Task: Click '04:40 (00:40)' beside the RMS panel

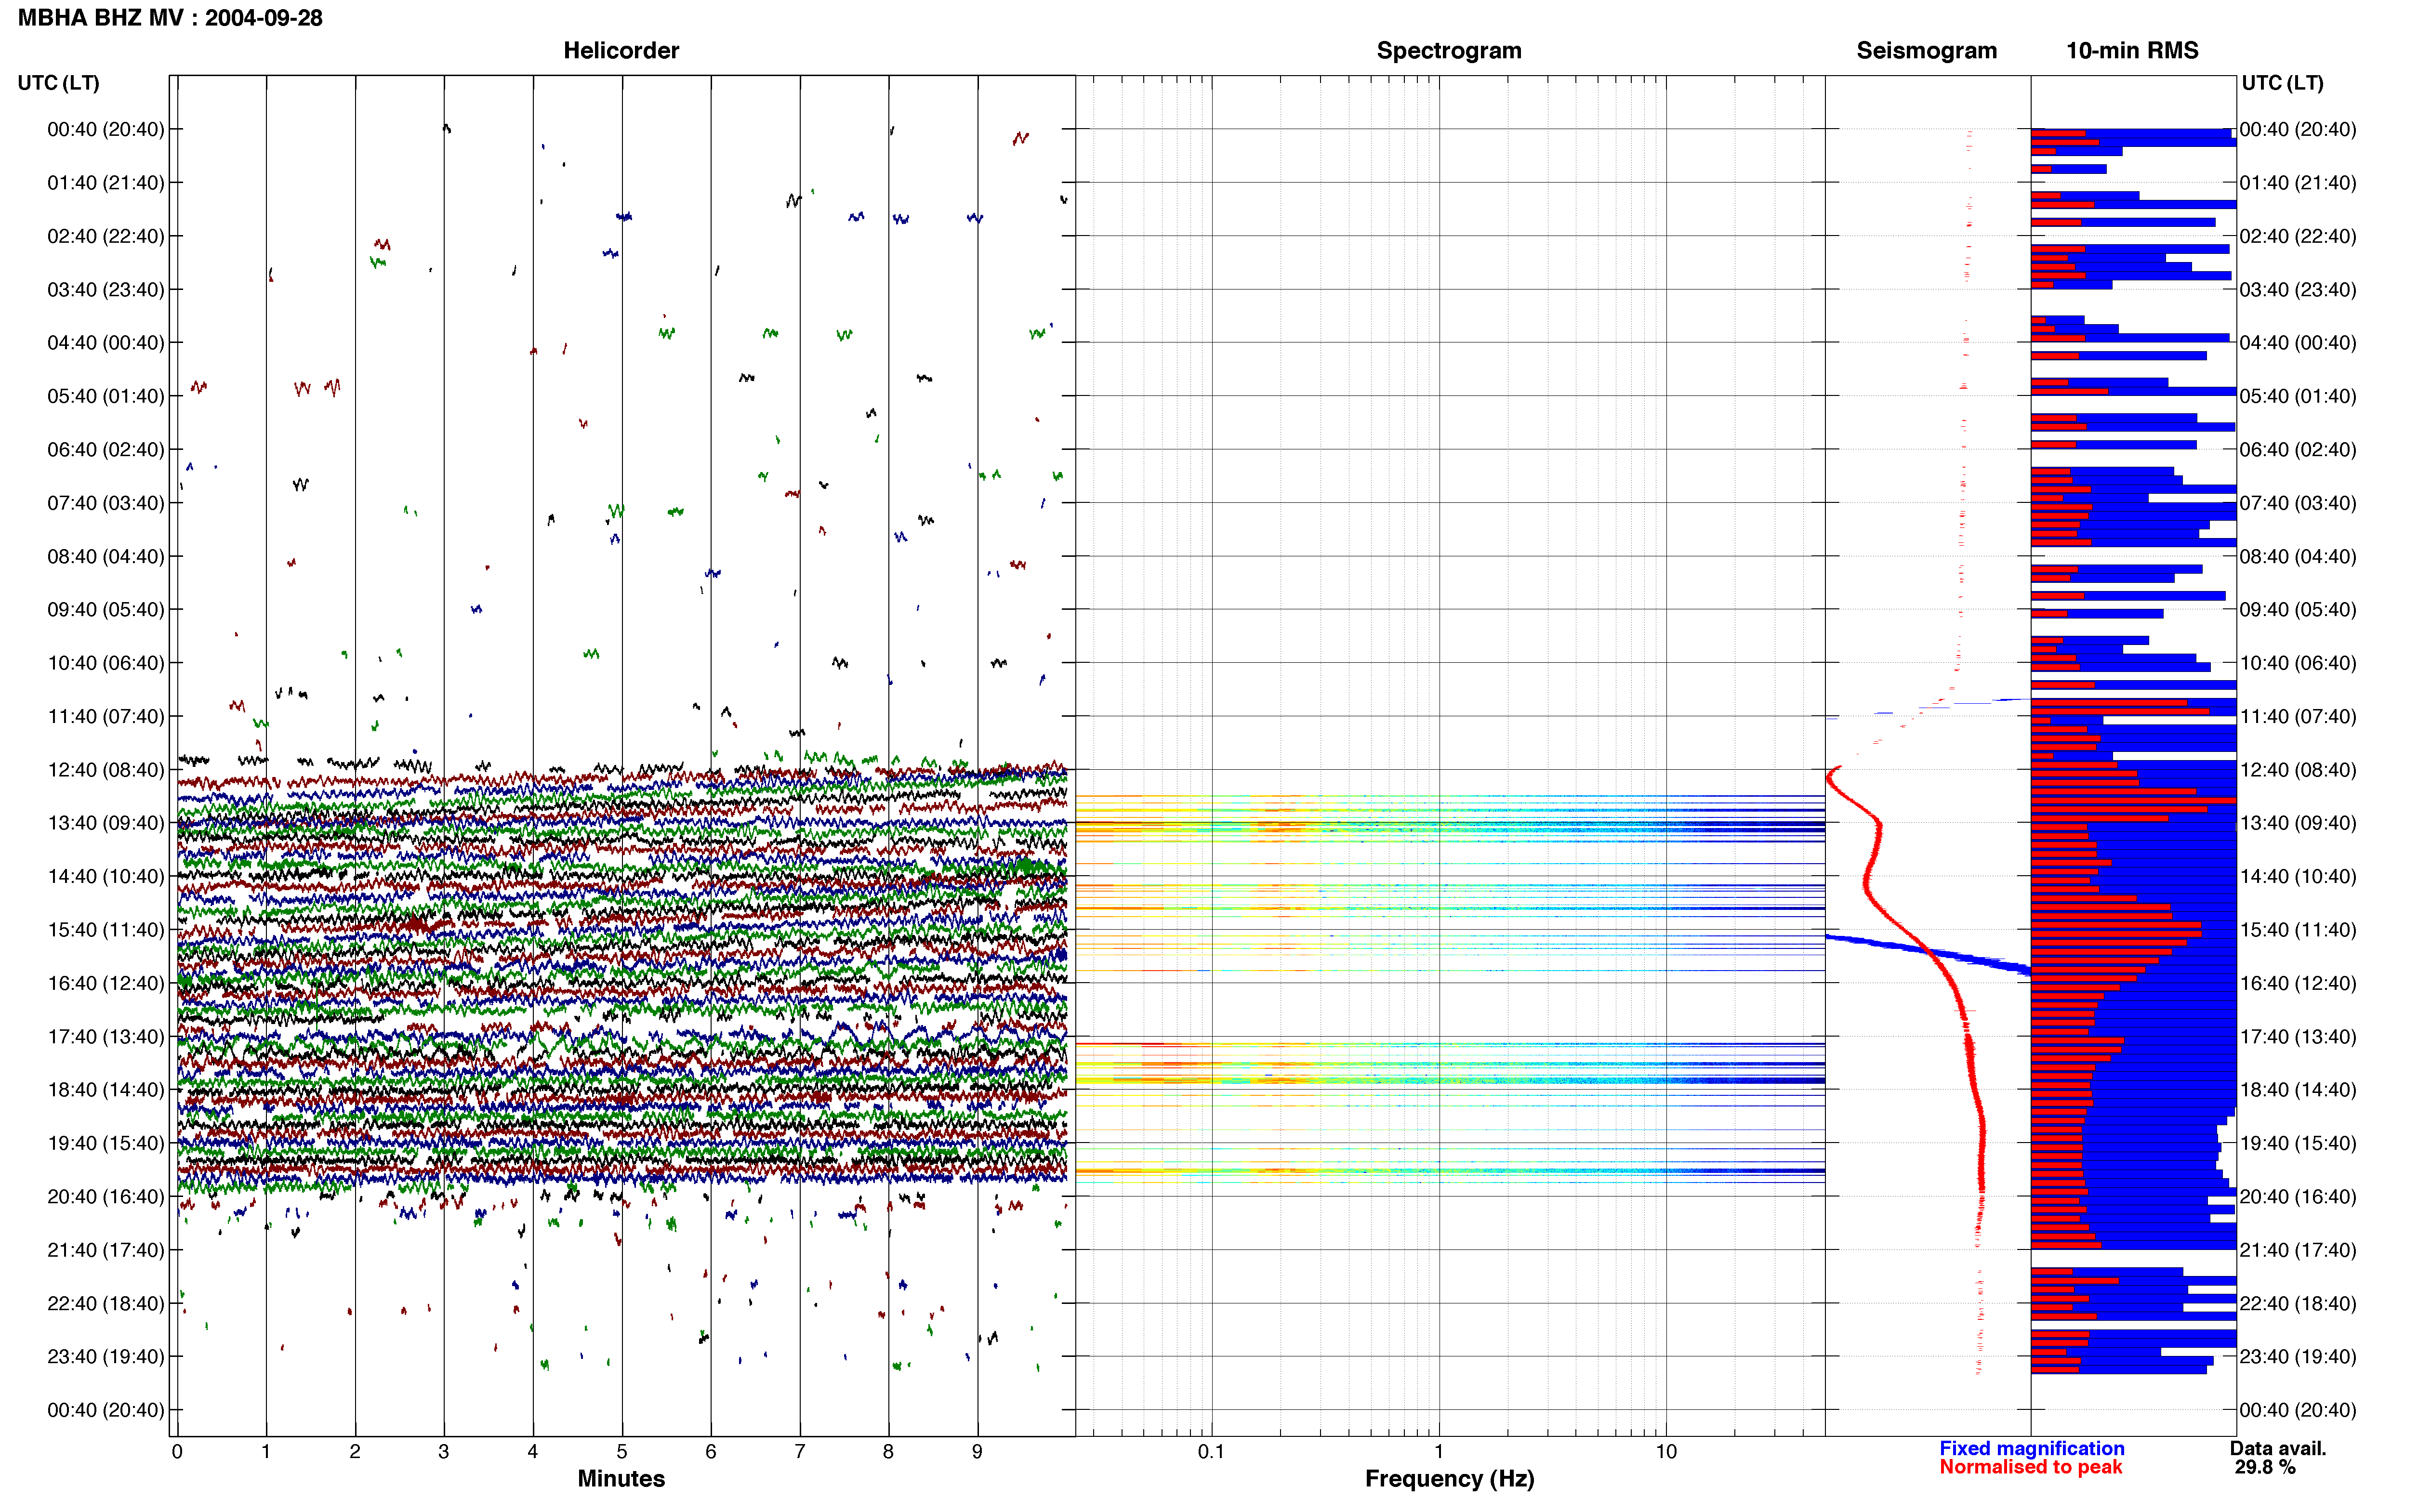Action: [x=2298, y=343]
